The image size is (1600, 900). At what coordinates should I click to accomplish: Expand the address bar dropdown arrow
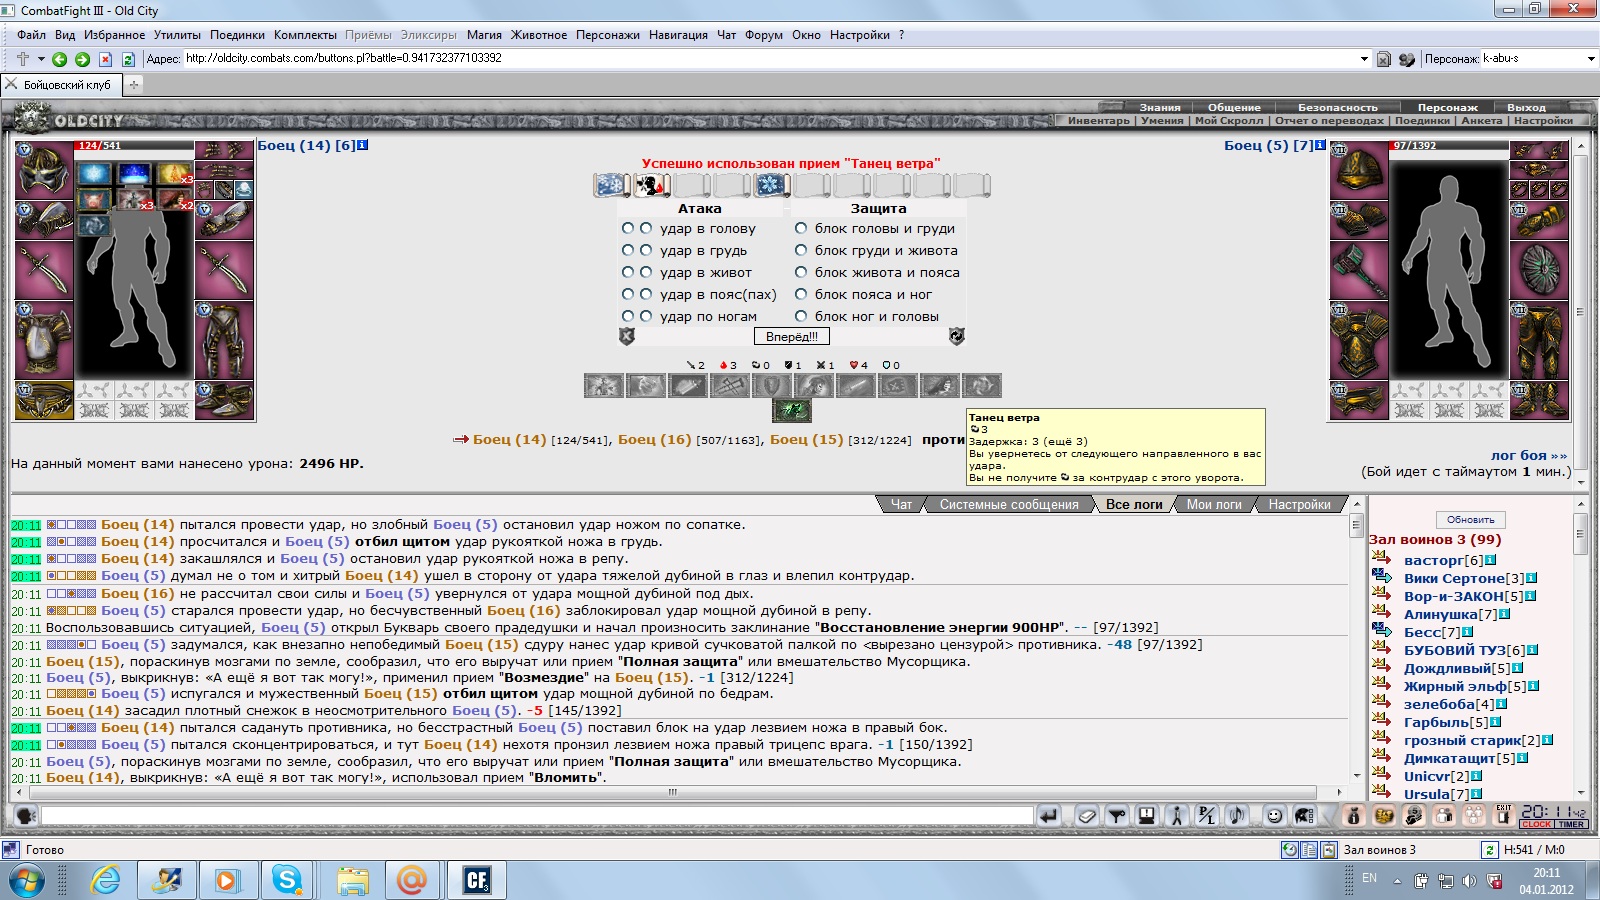coord(1364,59)
